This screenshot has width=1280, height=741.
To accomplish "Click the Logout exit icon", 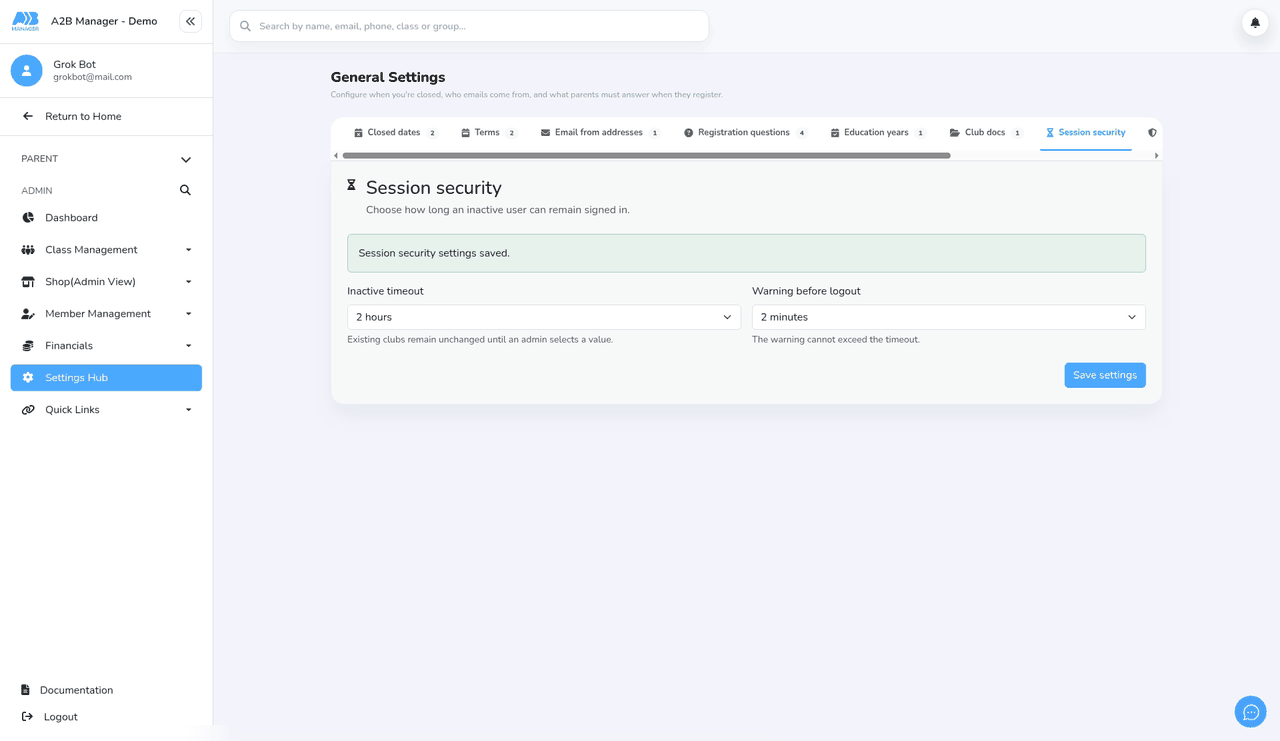I will tap(28, 717).
